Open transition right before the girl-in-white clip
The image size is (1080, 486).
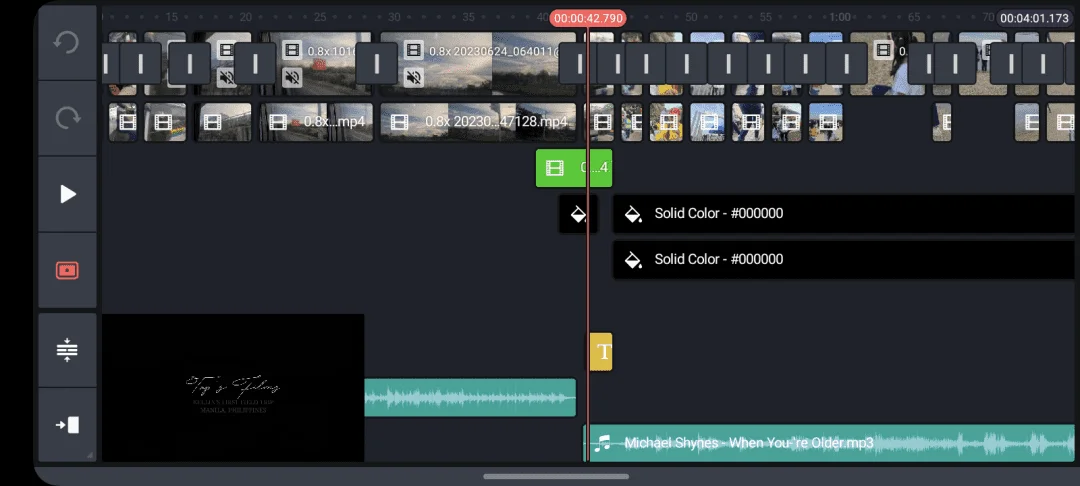[x=846, y=63]
